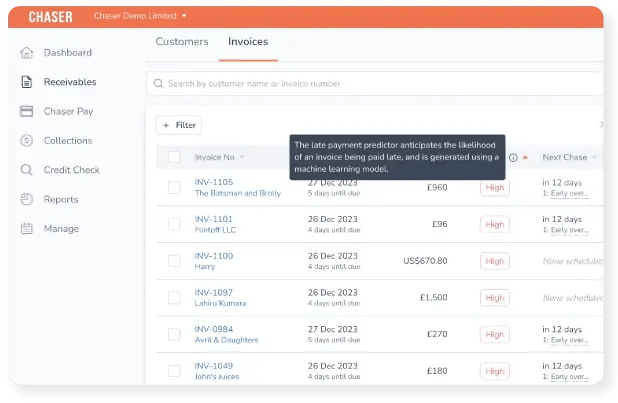Screen dimensions: 618x403
Task: Open invoice INV-1097 link
Action: [x=214, y=293]
